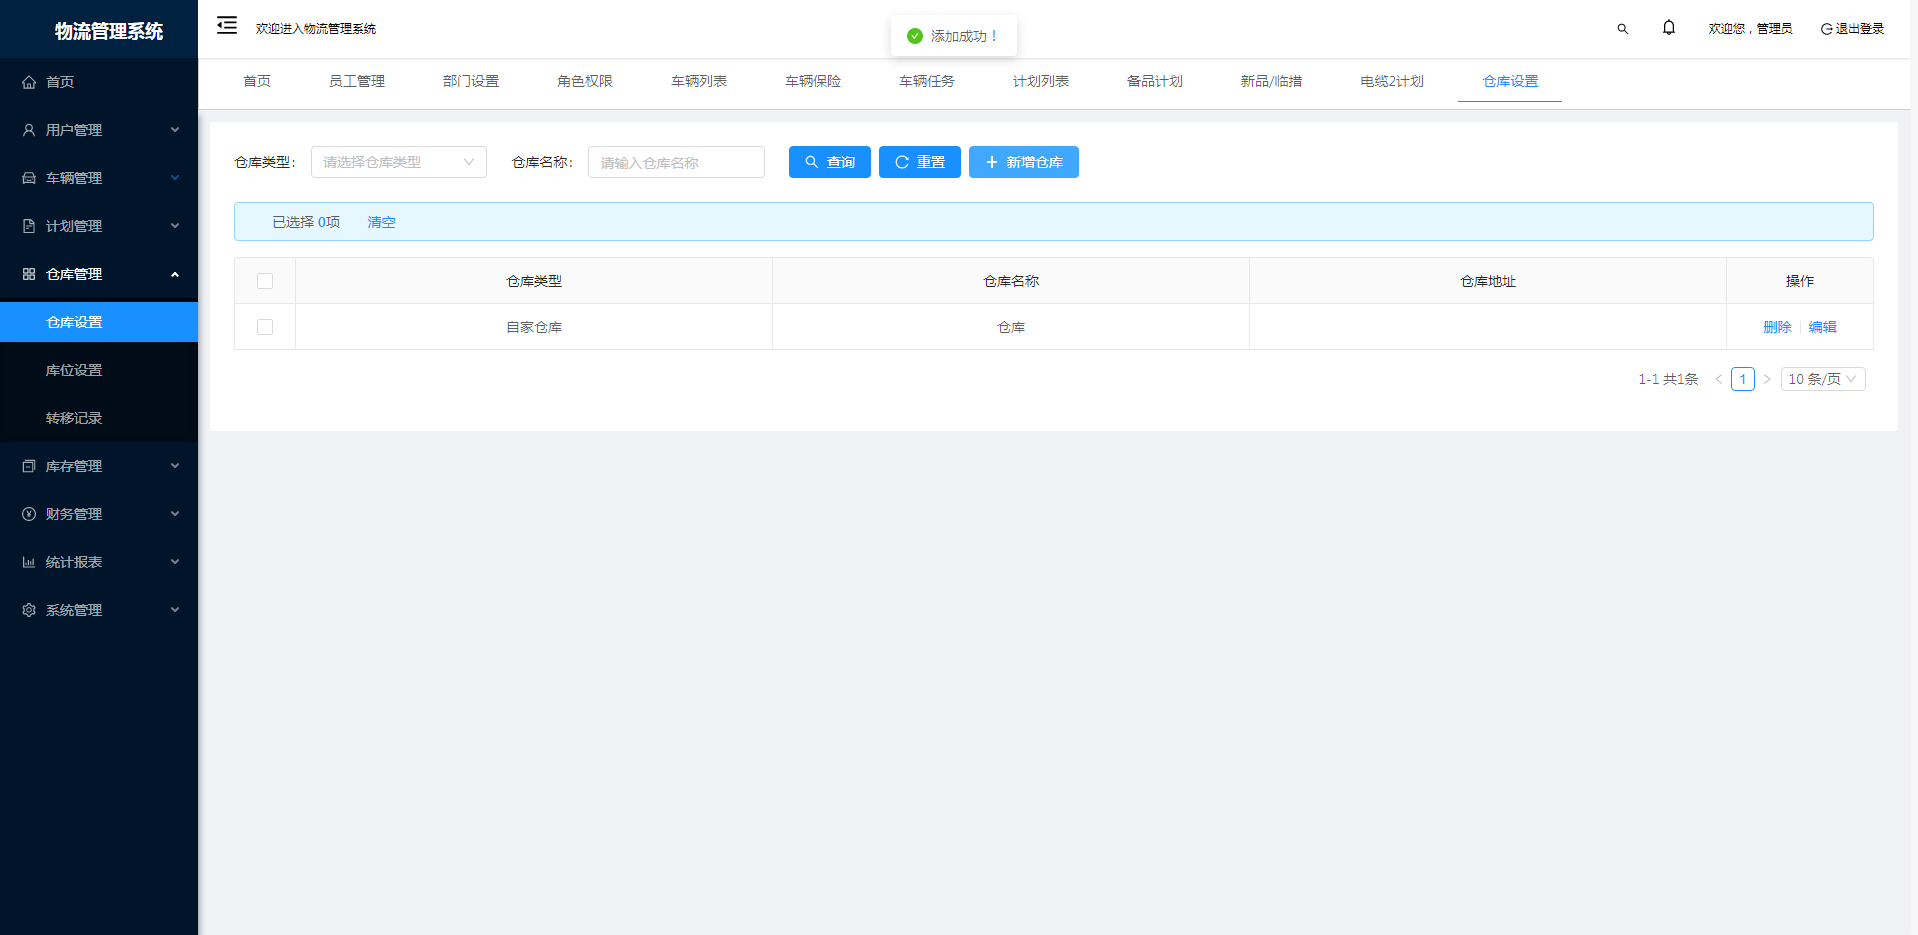1918x935 pixels.
Task: Expand the 库存管理 sidebar menu
Action: [x=99, y=466]
